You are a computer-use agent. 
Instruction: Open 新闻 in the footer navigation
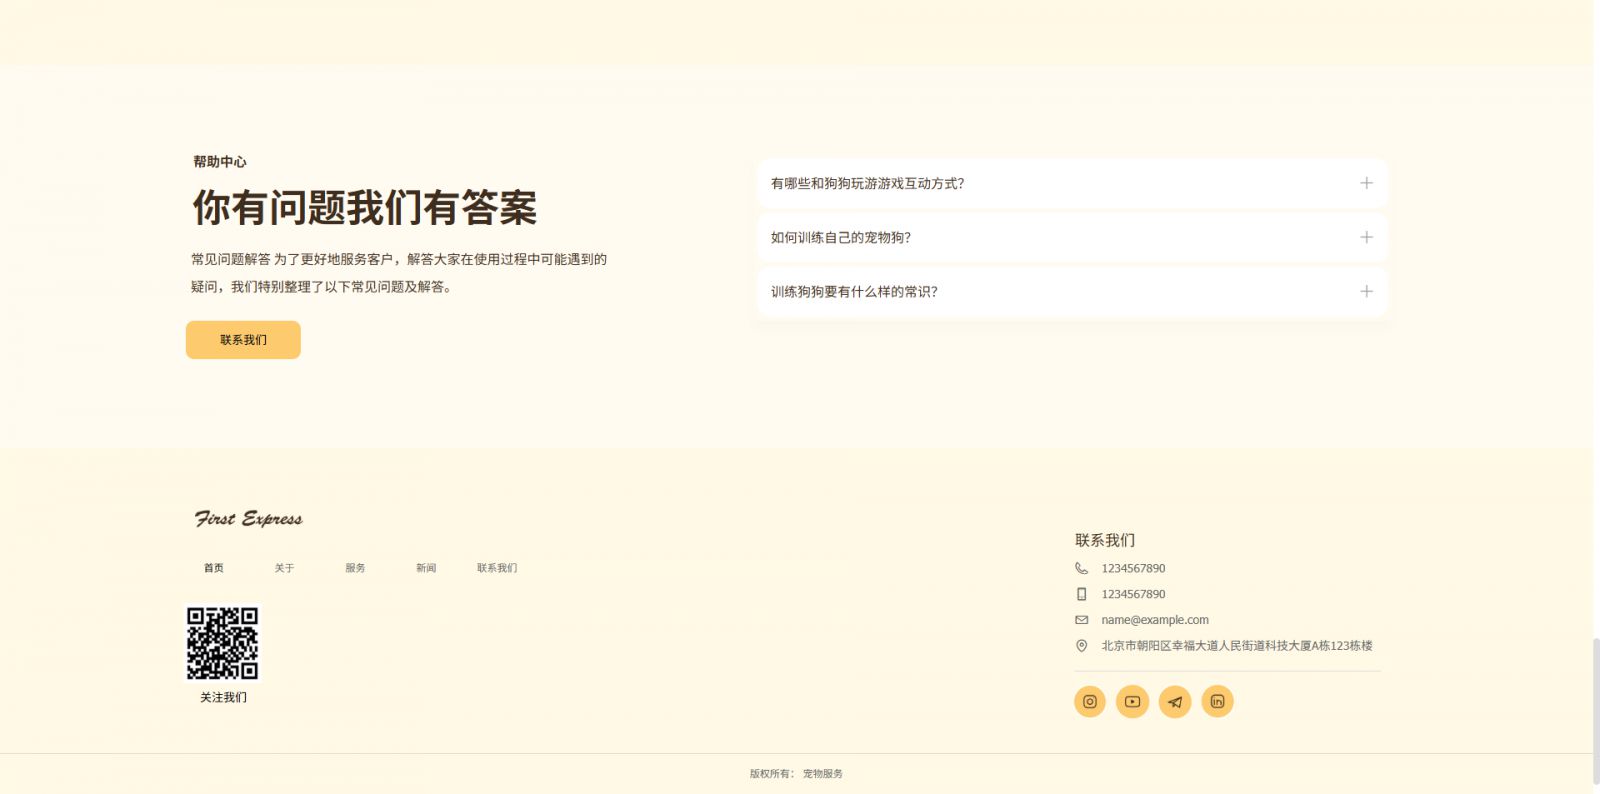click(426, 568)
